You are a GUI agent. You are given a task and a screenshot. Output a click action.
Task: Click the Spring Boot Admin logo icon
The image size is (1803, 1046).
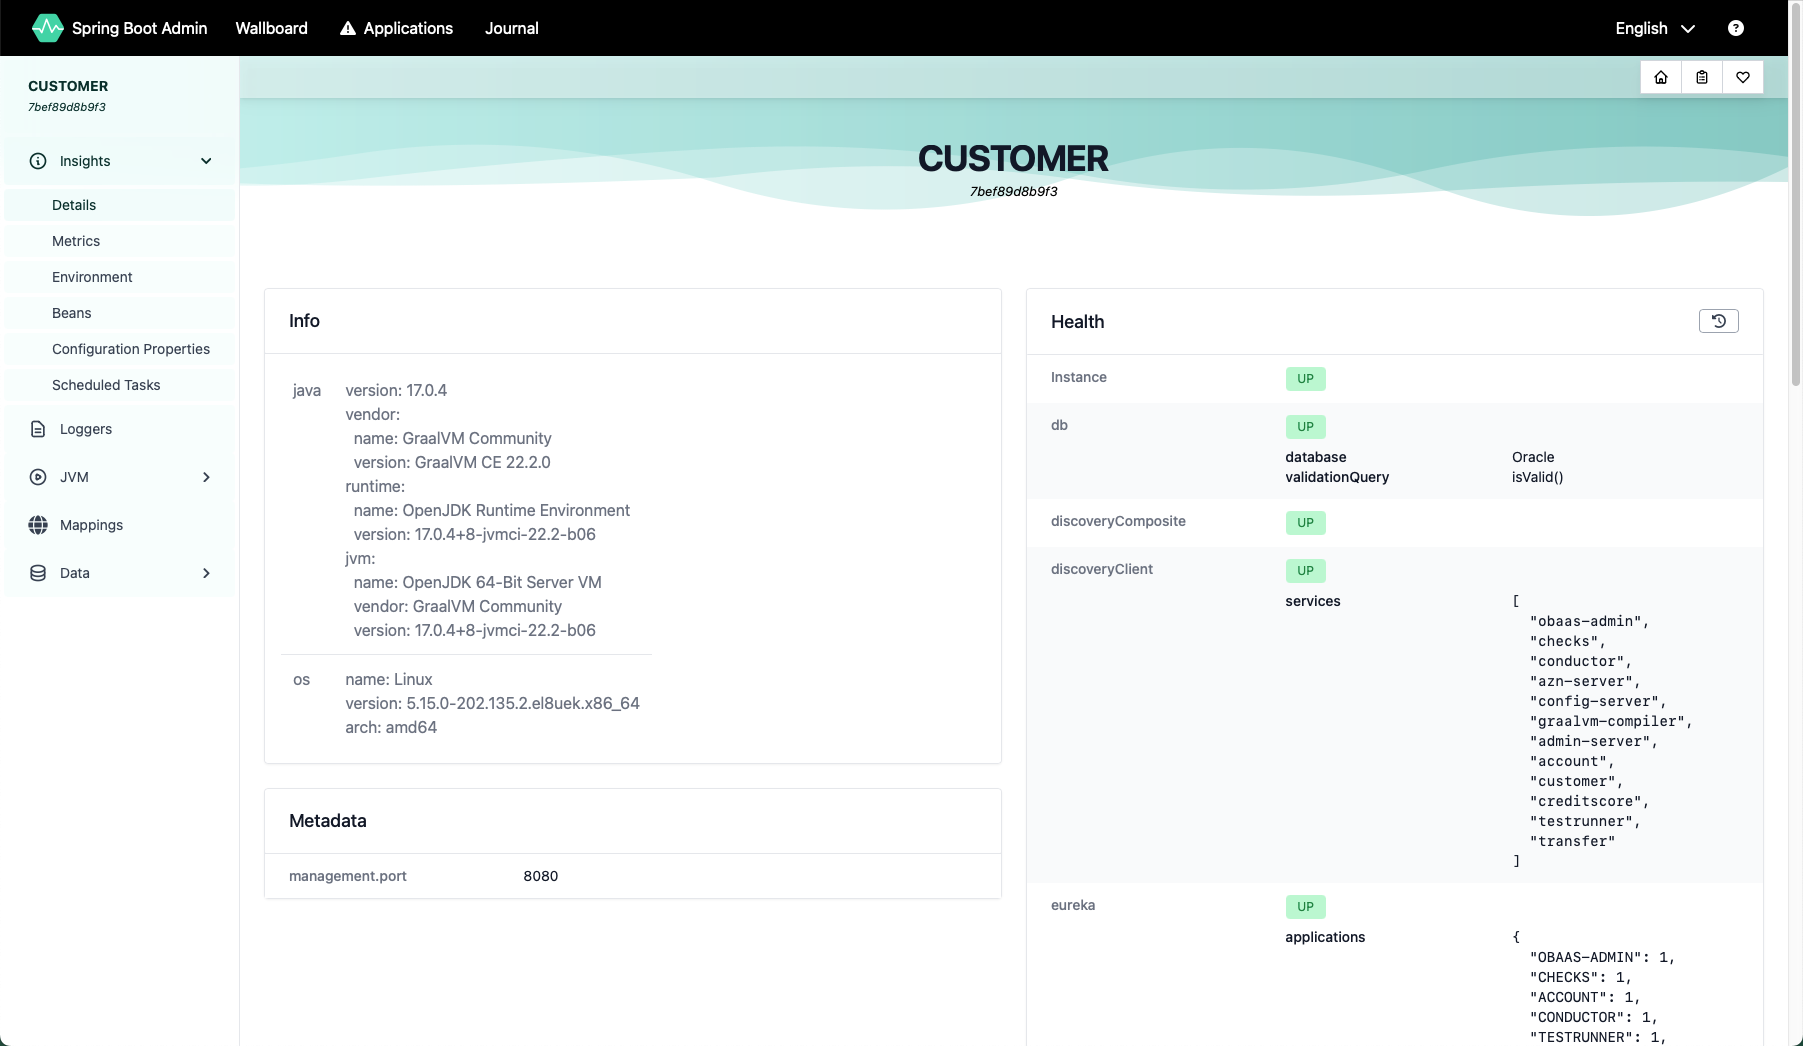click(x=47, y=28)
